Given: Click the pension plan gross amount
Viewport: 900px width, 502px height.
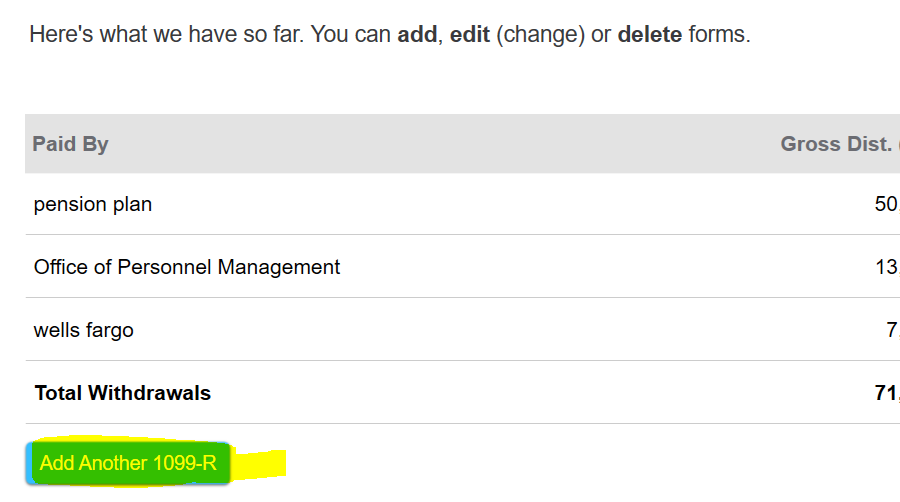Looking at the screenshot, I should coord(887,204).
